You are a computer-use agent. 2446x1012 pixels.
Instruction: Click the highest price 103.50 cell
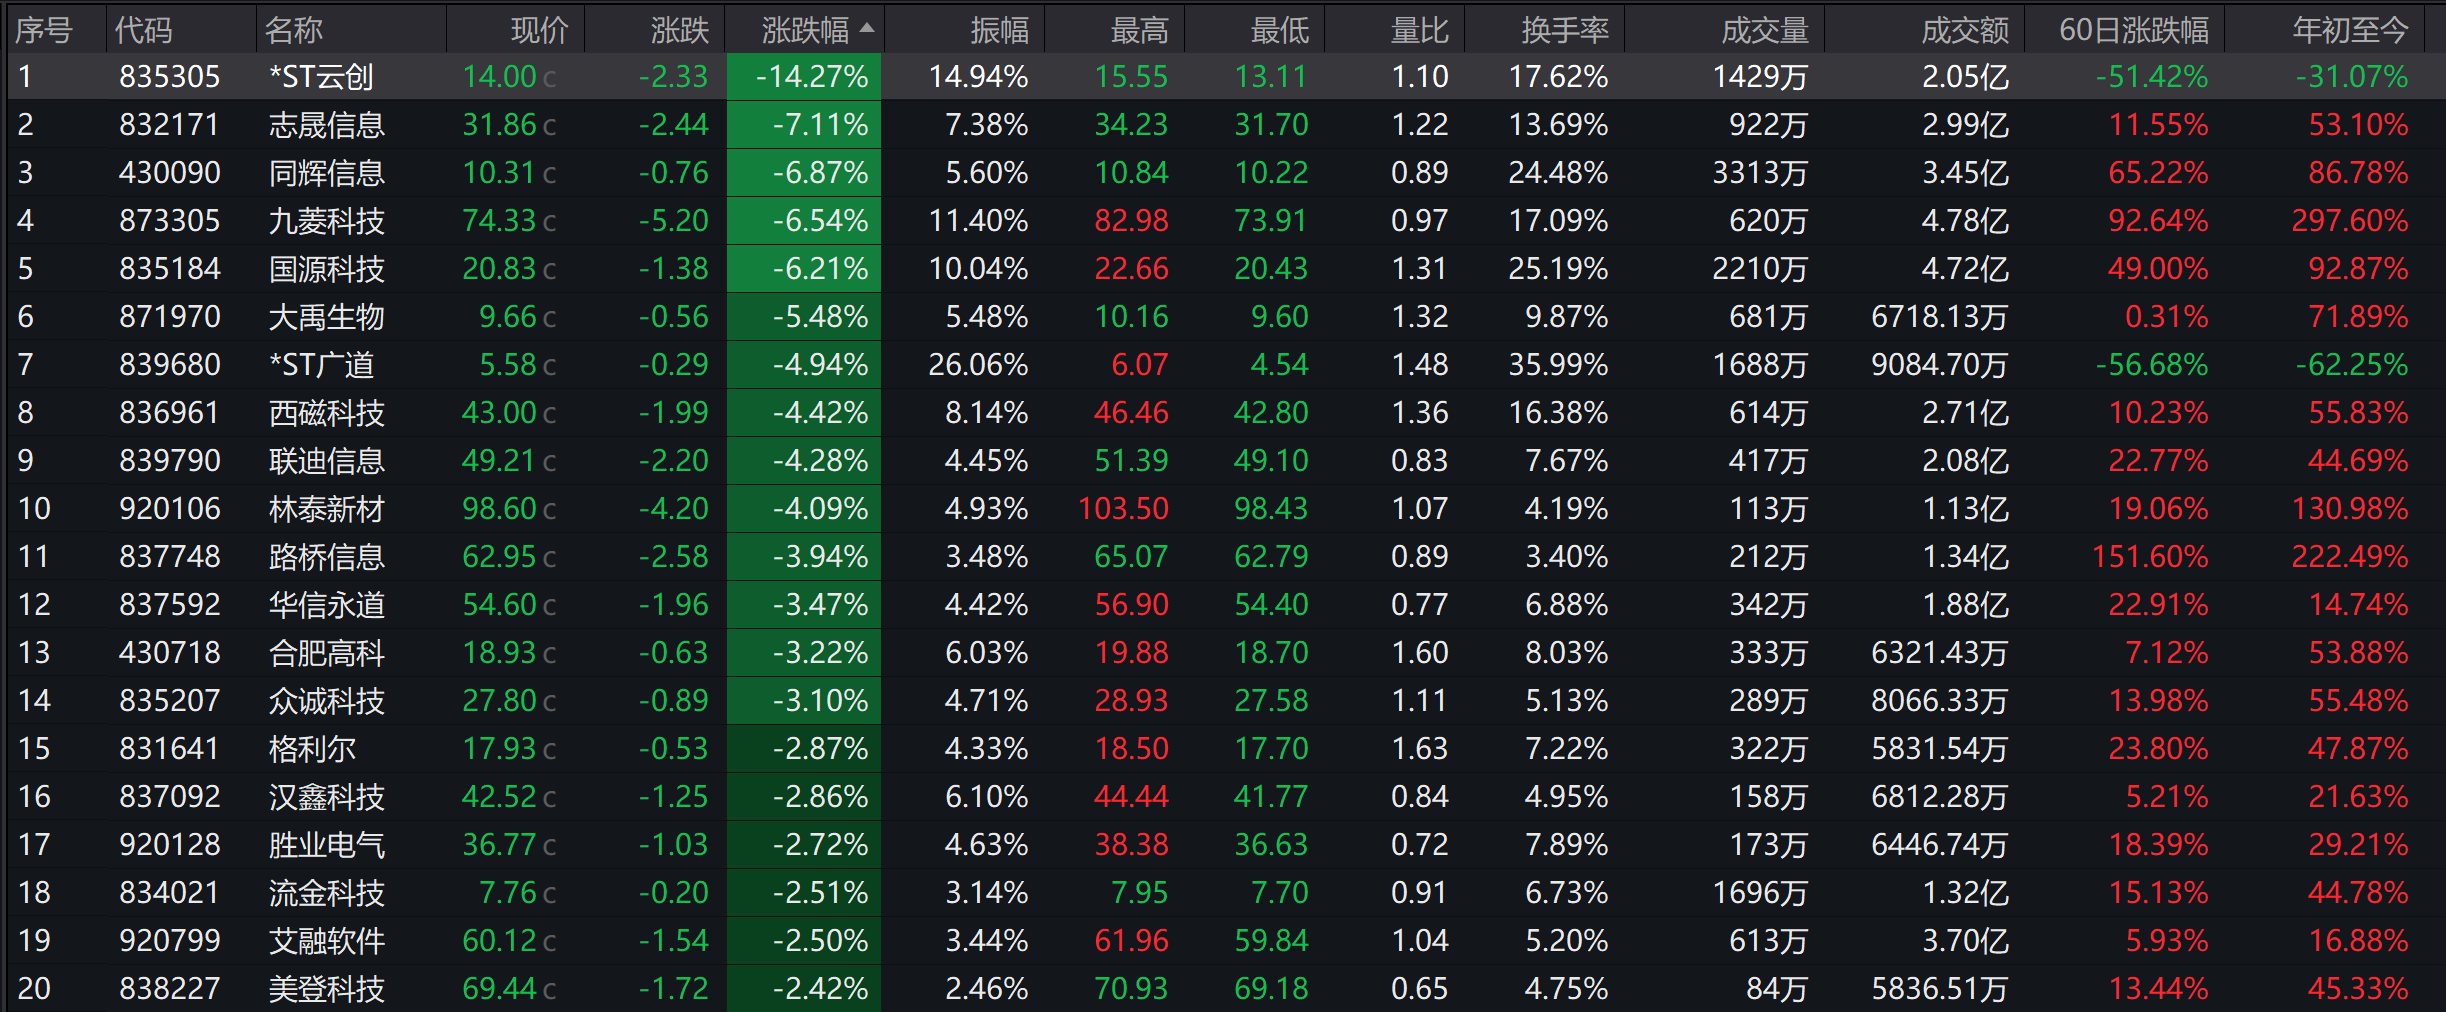(x=1123, y=509)
